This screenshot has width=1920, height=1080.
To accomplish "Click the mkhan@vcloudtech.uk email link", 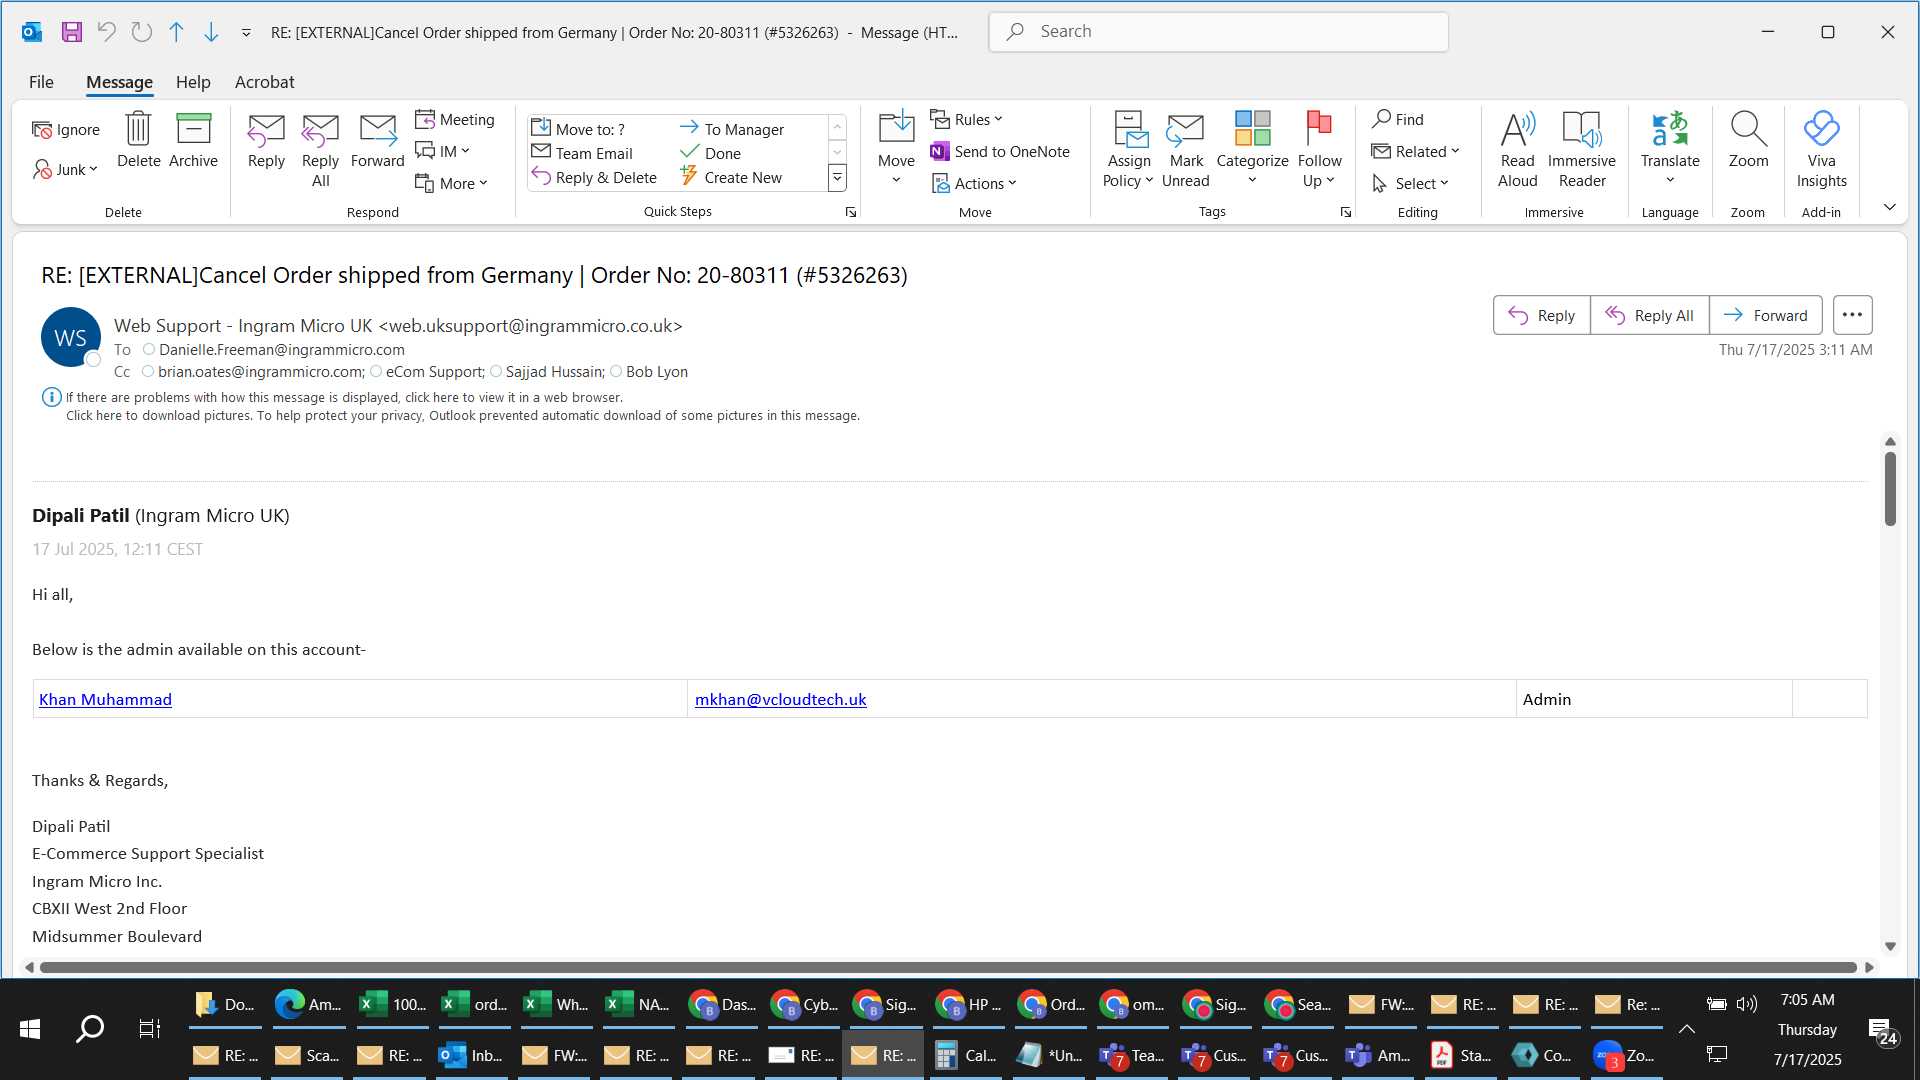I will pyautogui.click(x=780, y=699).
